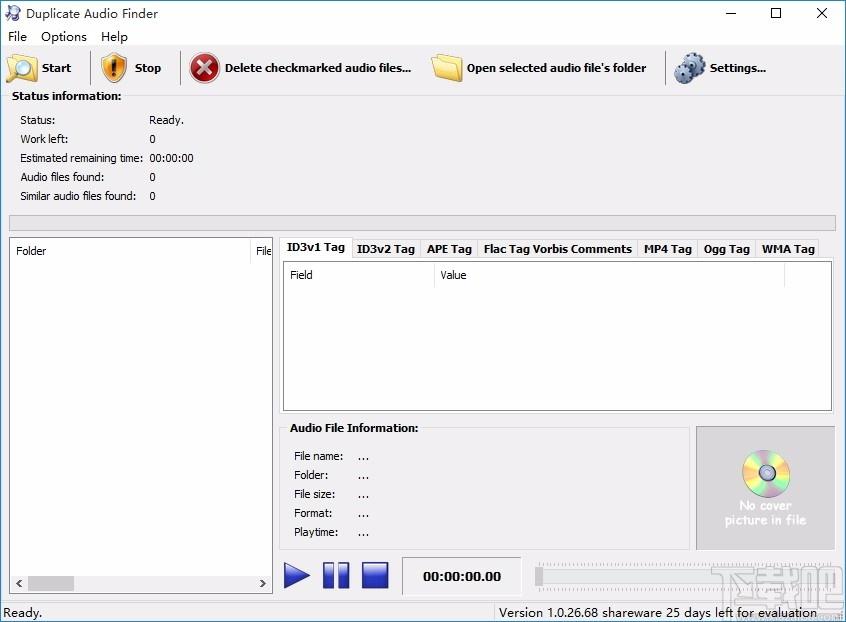Click the version shareware status bar text
The image size is (846, 622).
[x=658, y=612]
